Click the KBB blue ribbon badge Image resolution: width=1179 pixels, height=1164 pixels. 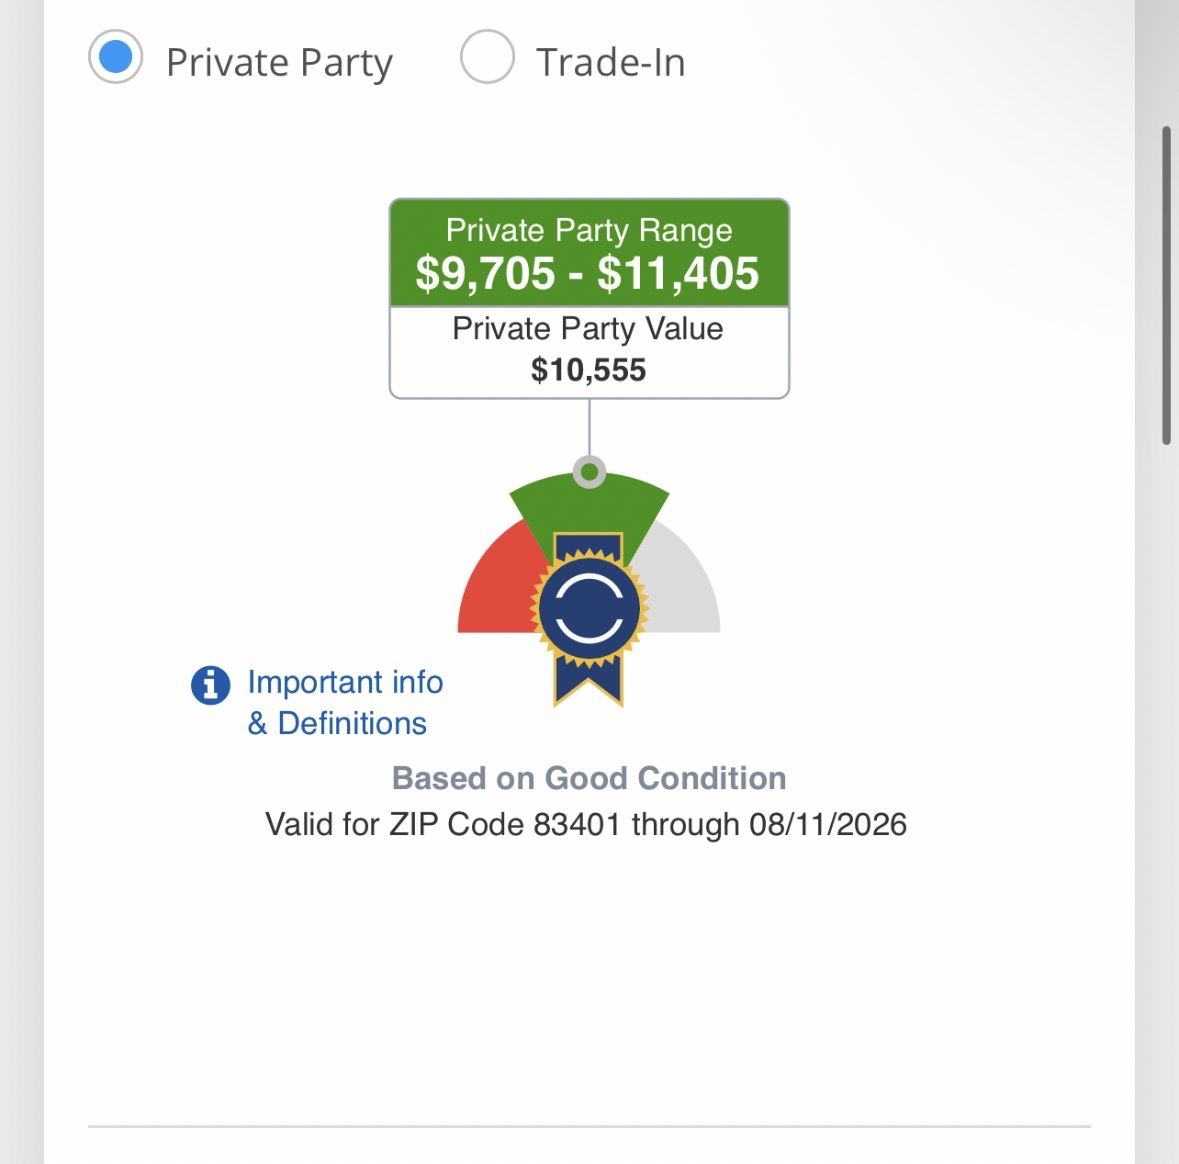pyautogui.click(x=589, y=618)
